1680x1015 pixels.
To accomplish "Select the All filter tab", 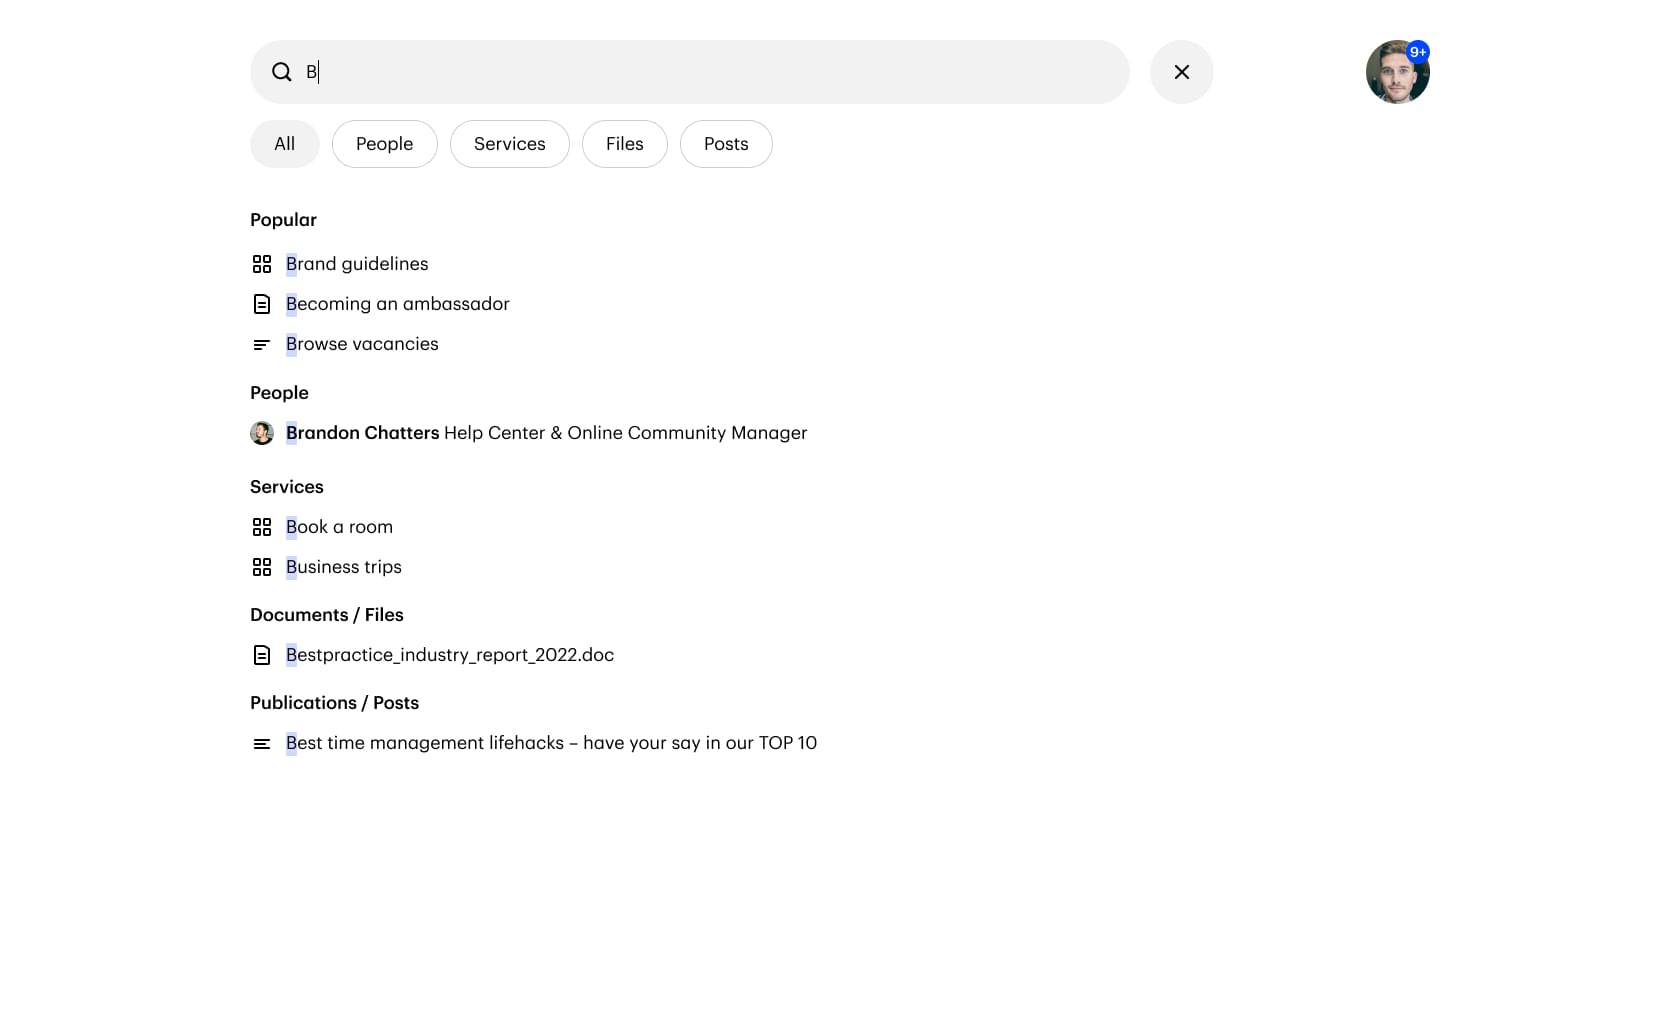I will coord(285,144).
